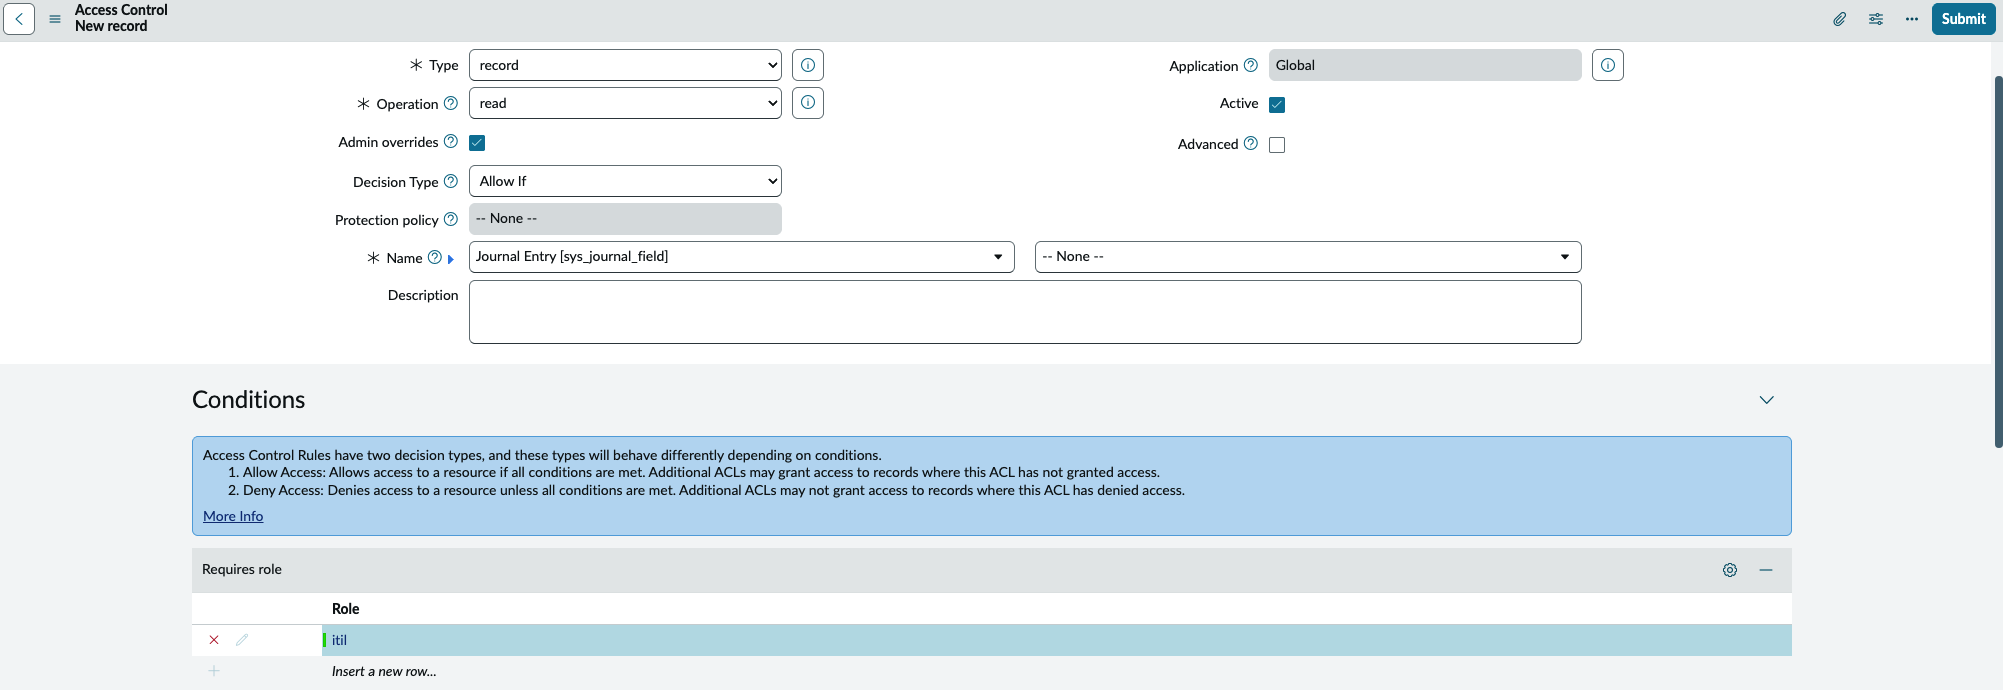Show help for the Application field
The height and width of the screenshot is (690, 2003).
pos(1251,65)
